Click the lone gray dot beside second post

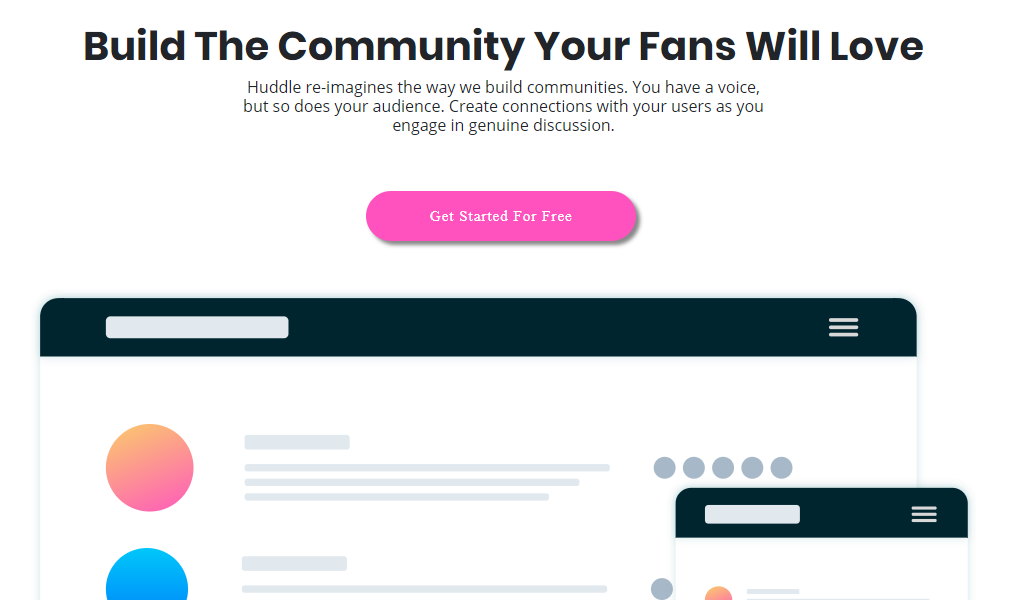(x=662, y=588)
